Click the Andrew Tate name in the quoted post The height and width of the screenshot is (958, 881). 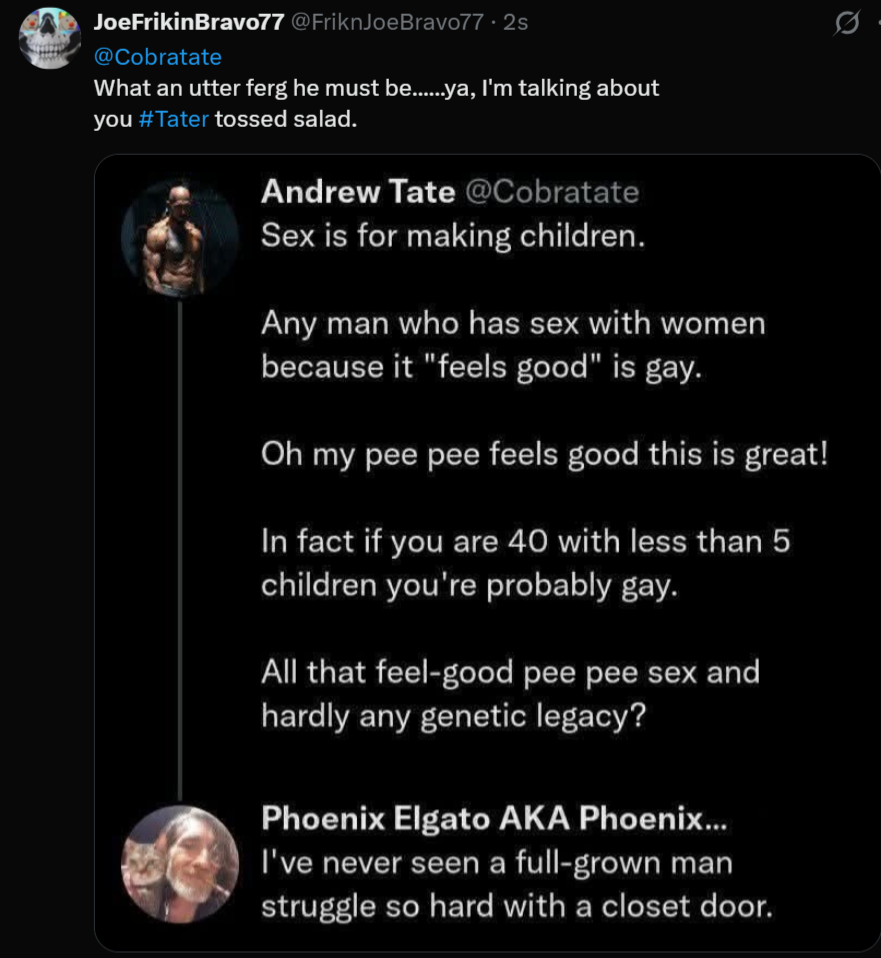pos(357,191)
